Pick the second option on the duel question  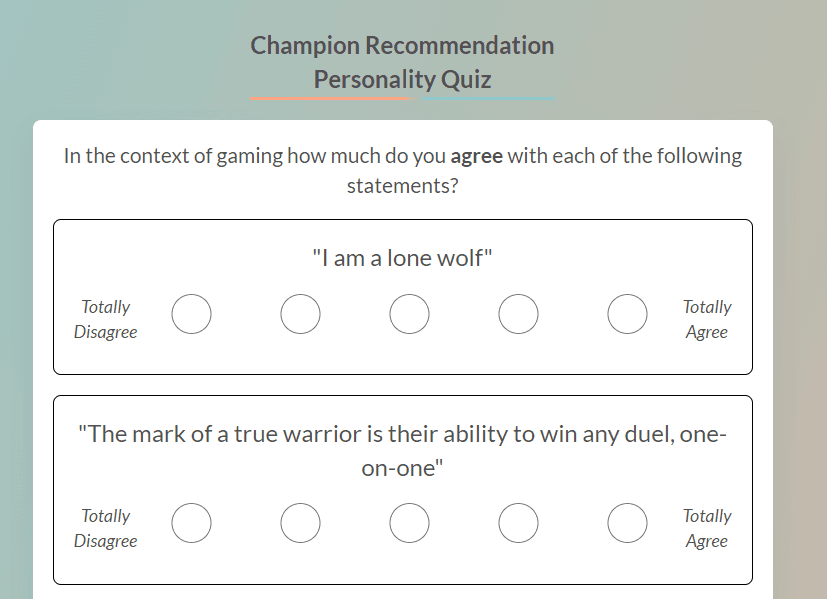coord(301,522)
